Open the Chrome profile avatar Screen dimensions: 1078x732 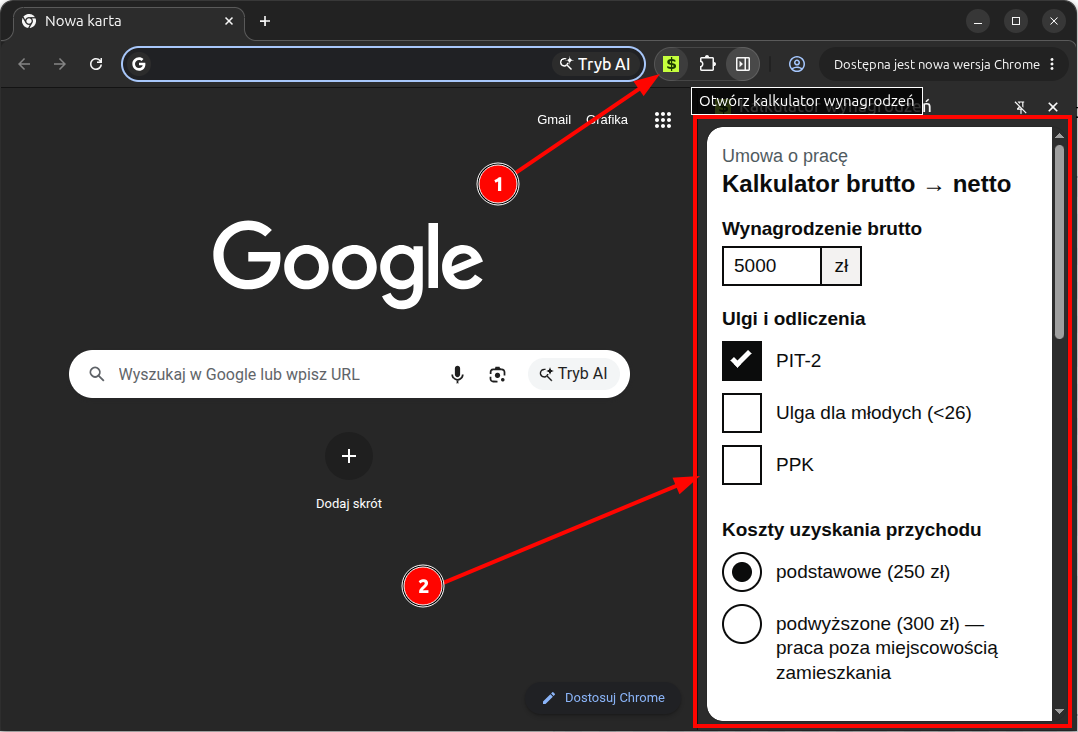click(796, 64)
